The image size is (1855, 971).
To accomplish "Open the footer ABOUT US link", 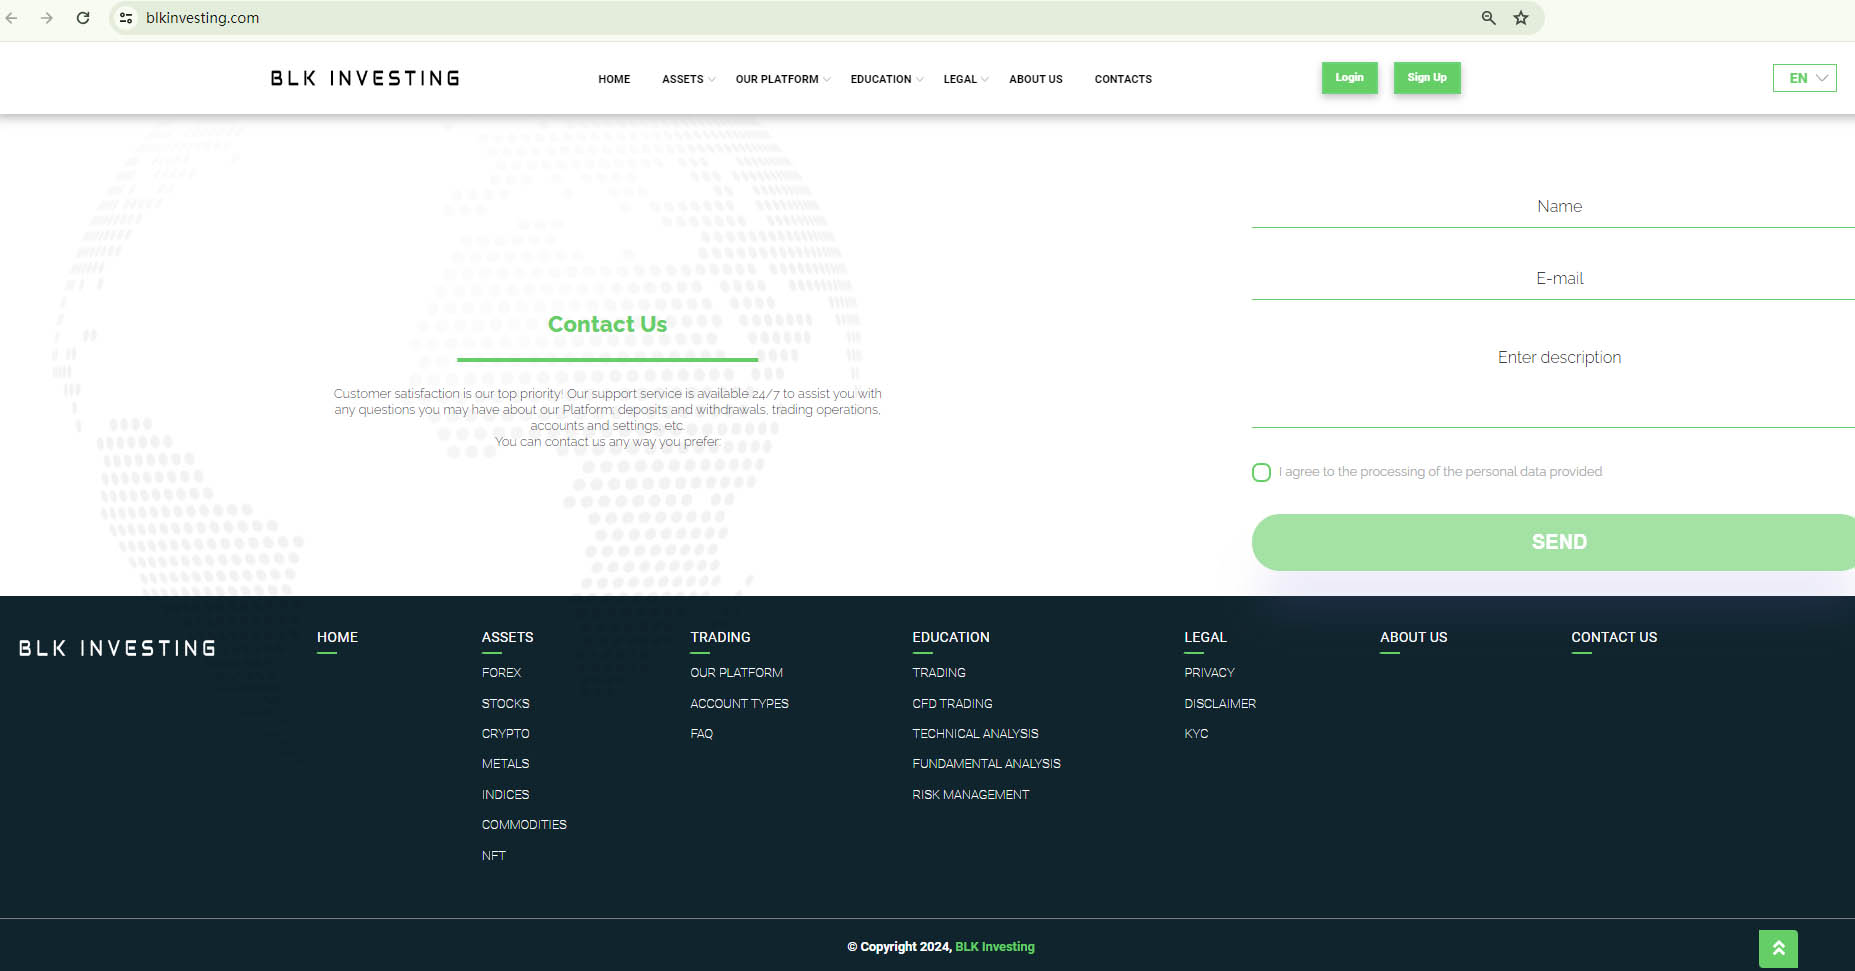I will tap(1413, 637).
